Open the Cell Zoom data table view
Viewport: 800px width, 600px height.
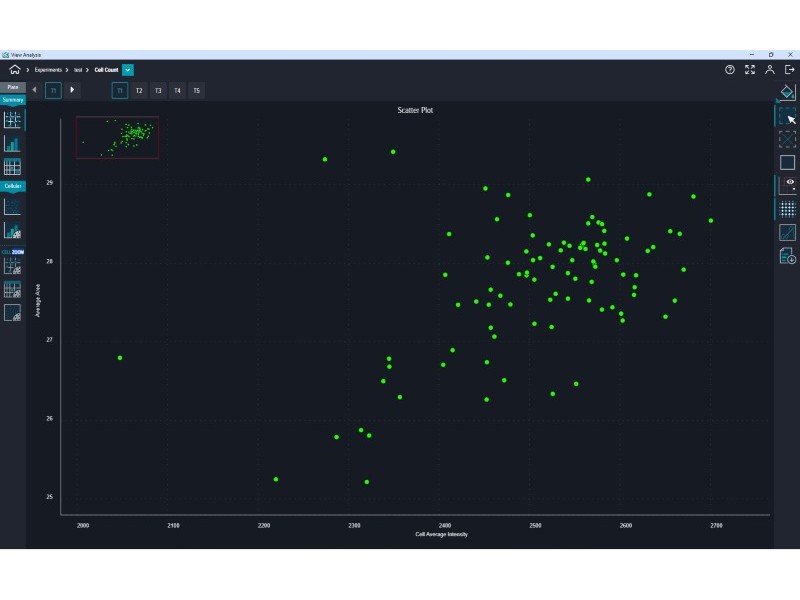tap(12, 289)
